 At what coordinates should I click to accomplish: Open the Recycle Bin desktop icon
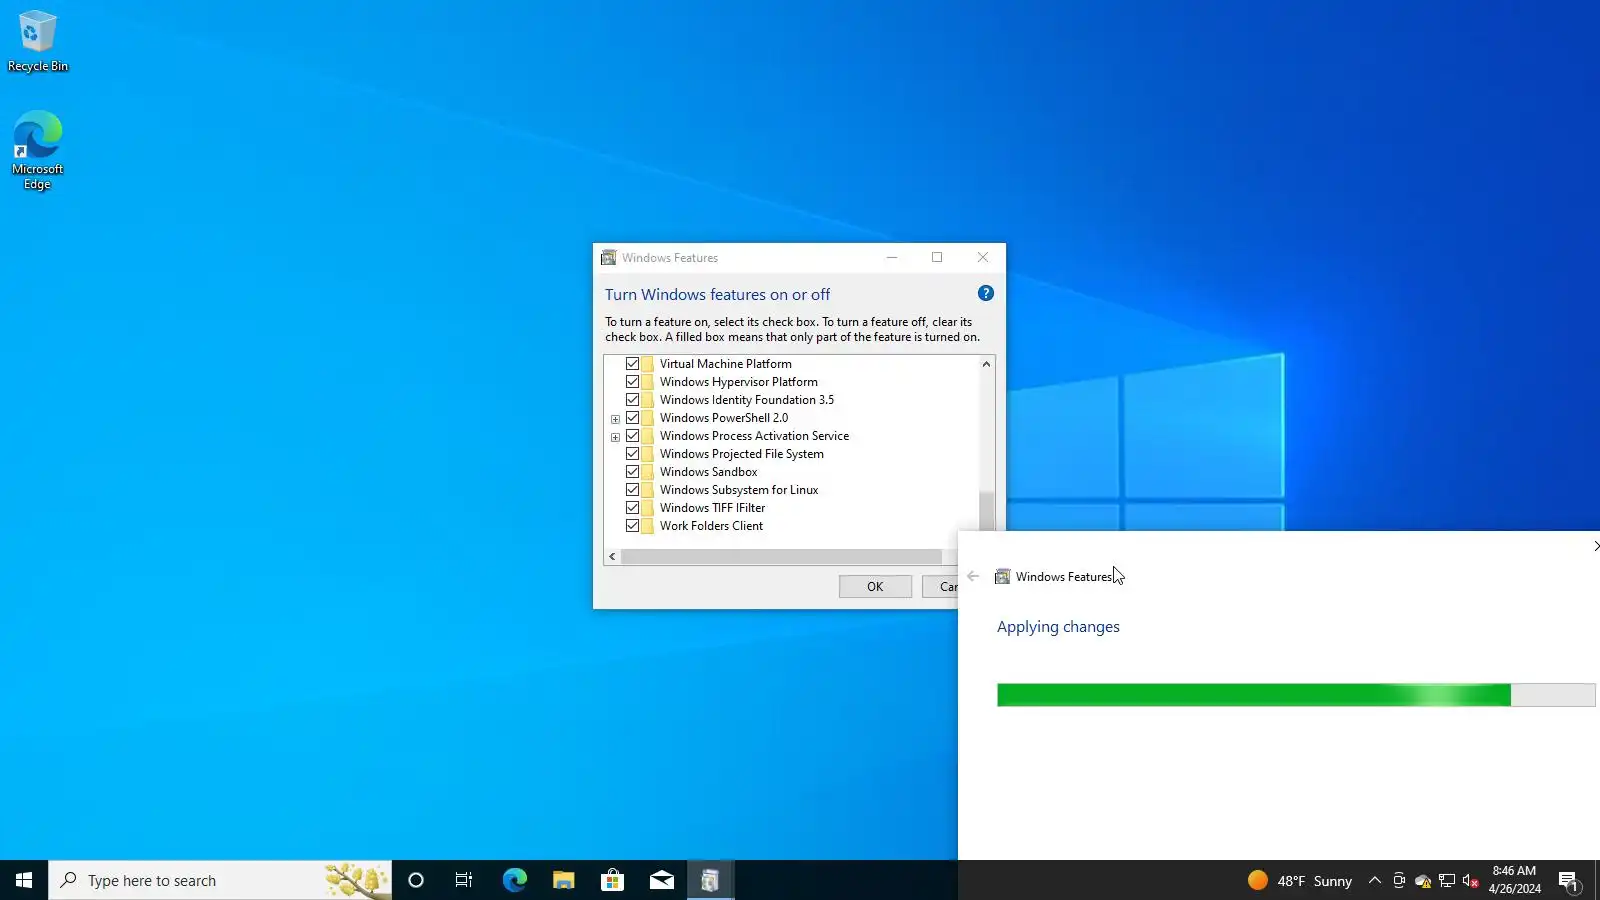point(38,42)
